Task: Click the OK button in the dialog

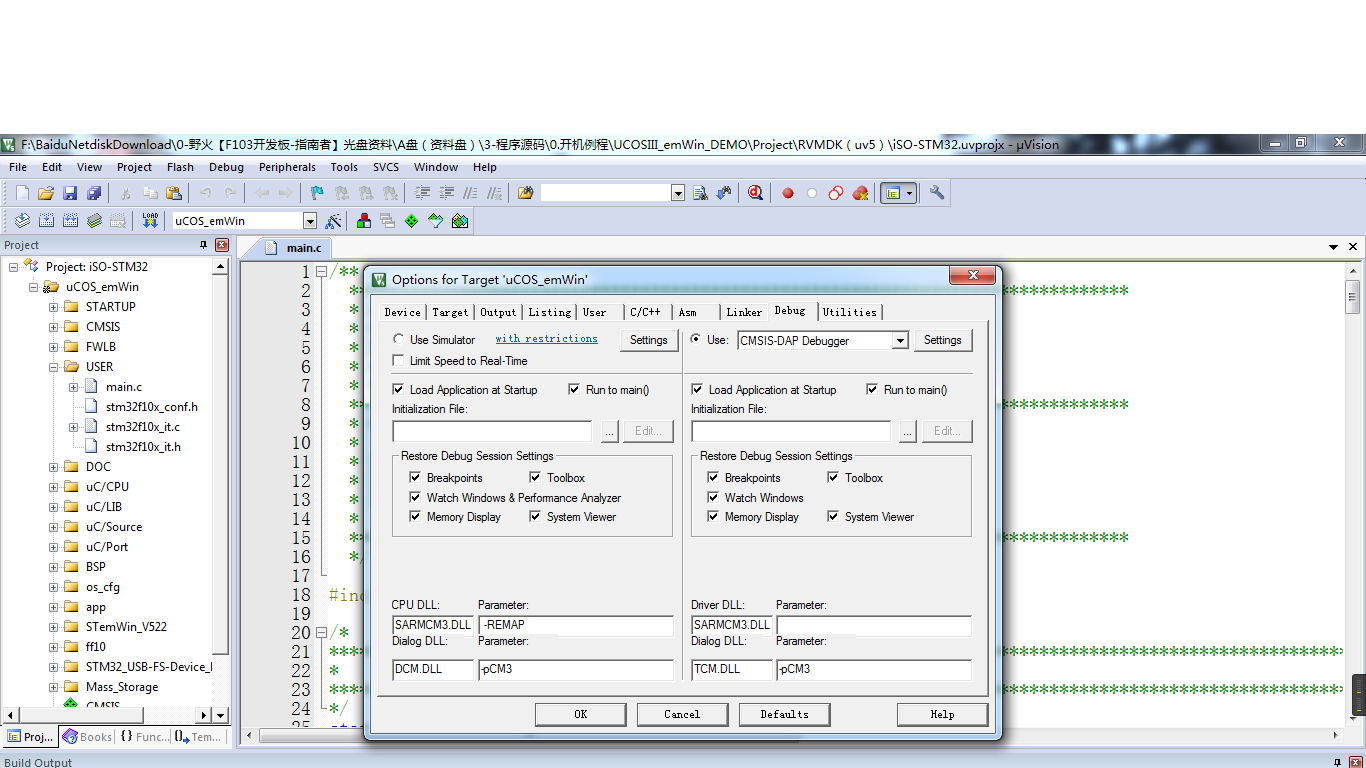Action: tap(581, 714)
